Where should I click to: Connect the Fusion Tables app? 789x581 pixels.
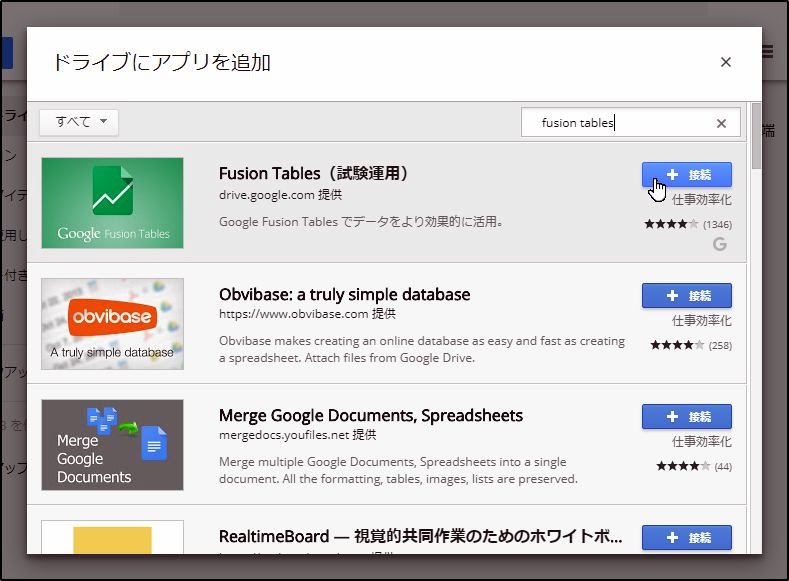click(x=687, y=175)
